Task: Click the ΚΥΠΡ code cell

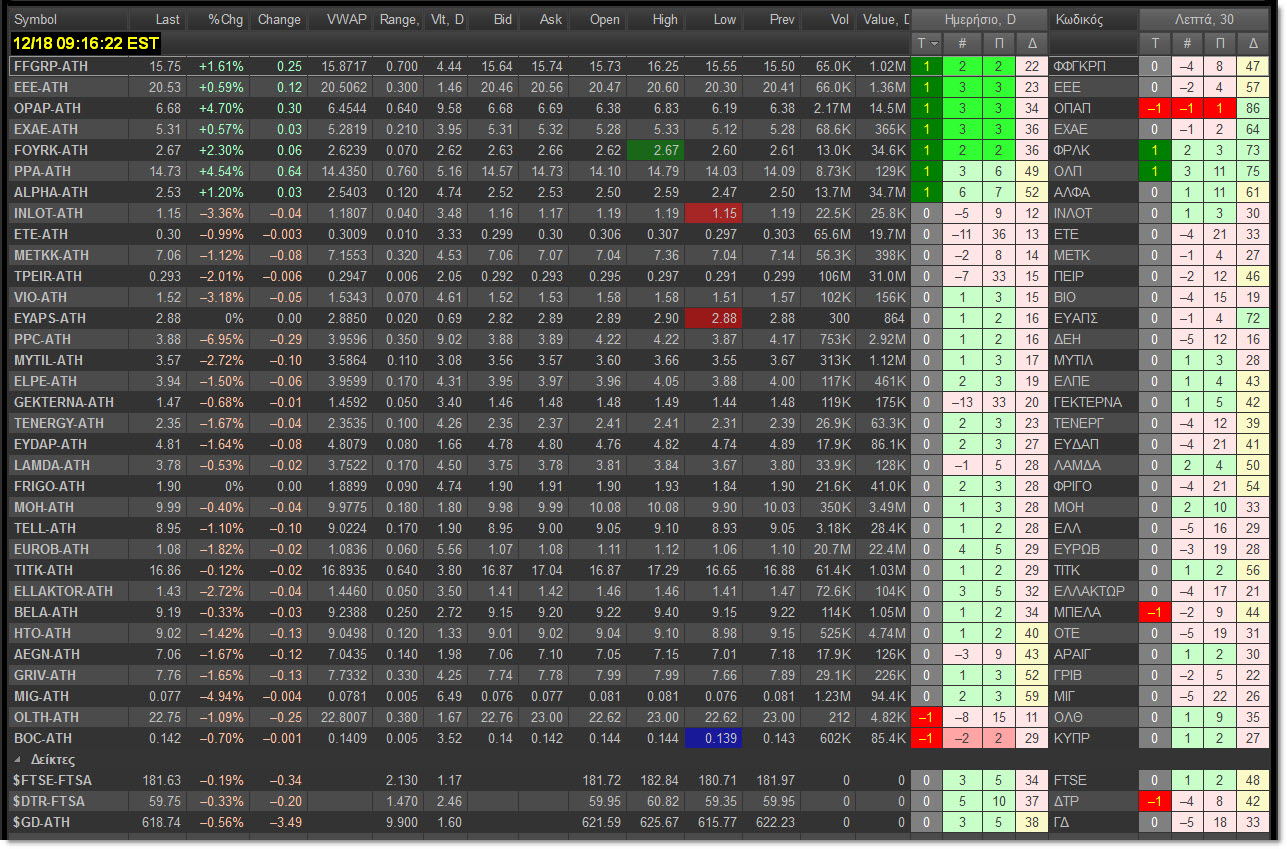Action: coord(1092,738)
